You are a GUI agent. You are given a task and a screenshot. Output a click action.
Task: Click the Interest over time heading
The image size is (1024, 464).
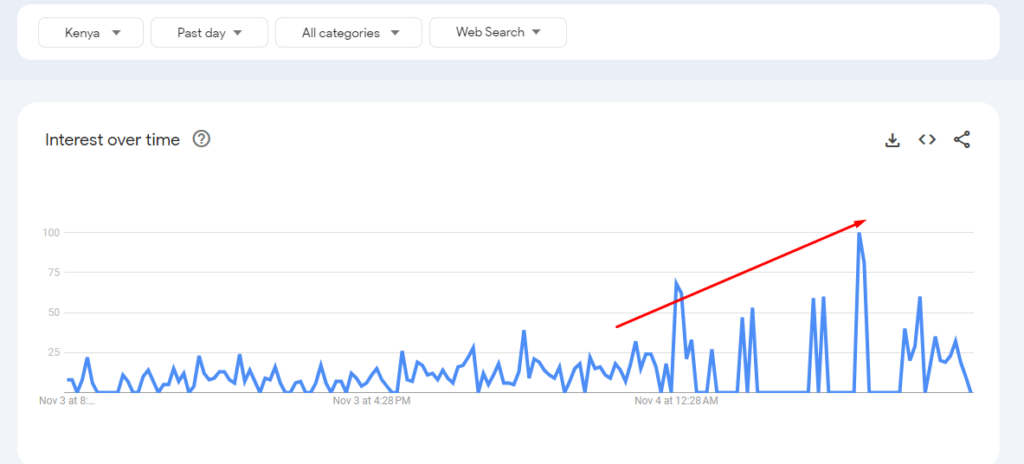(x=112, y=140)
